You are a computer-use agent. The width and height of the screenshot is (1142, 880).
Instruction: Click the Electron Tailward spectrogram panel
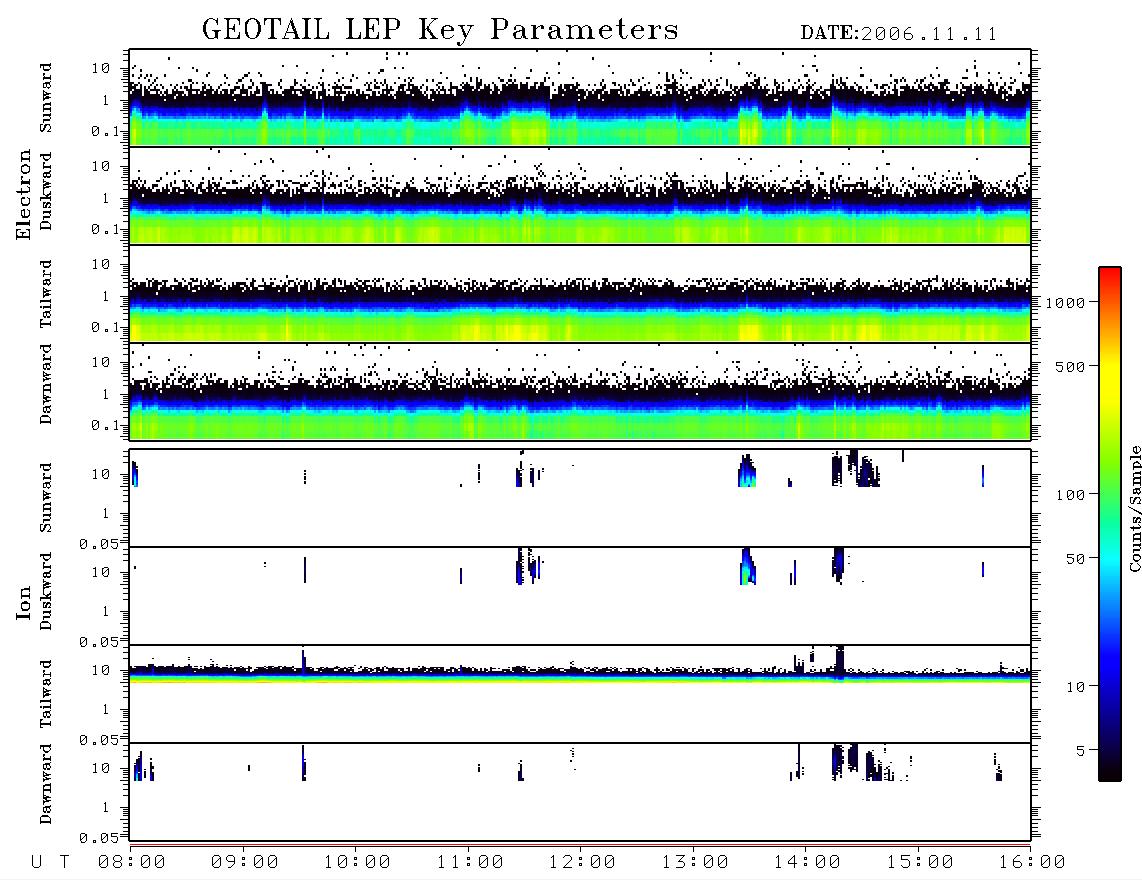pyautogui.click(x=580, y=294)
